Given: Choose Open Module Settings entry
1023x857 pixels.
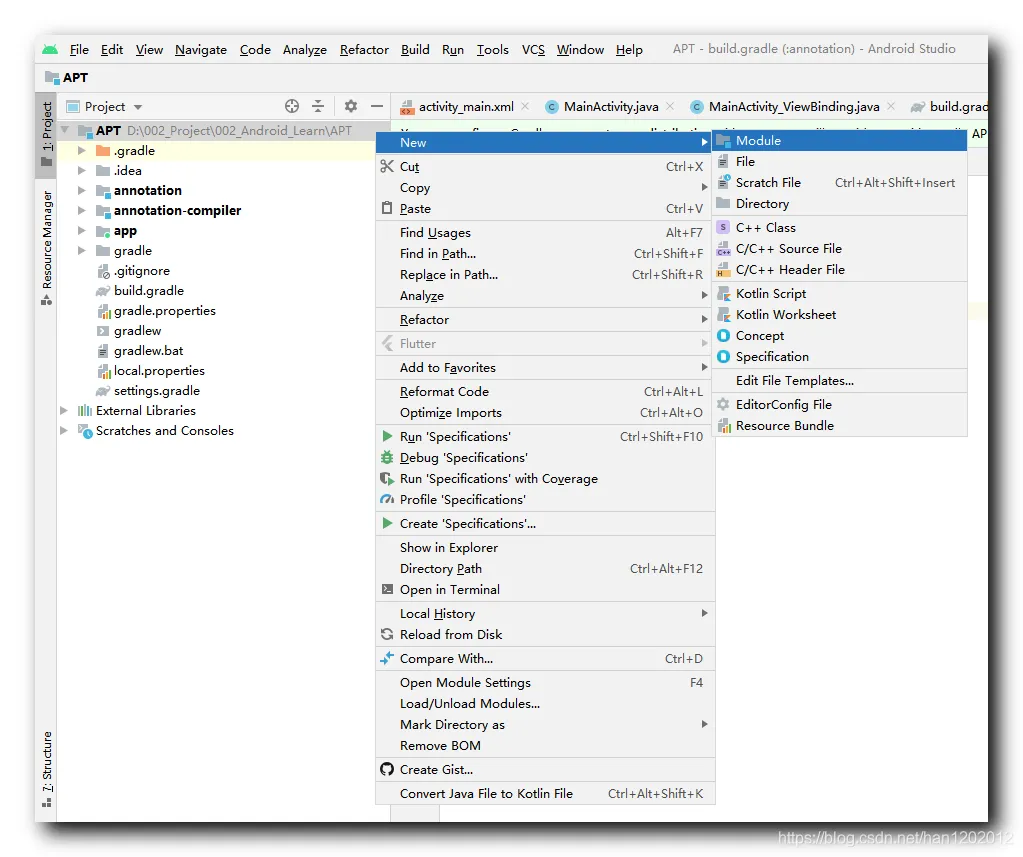Looking at the screenshot, I should [545, 682].
